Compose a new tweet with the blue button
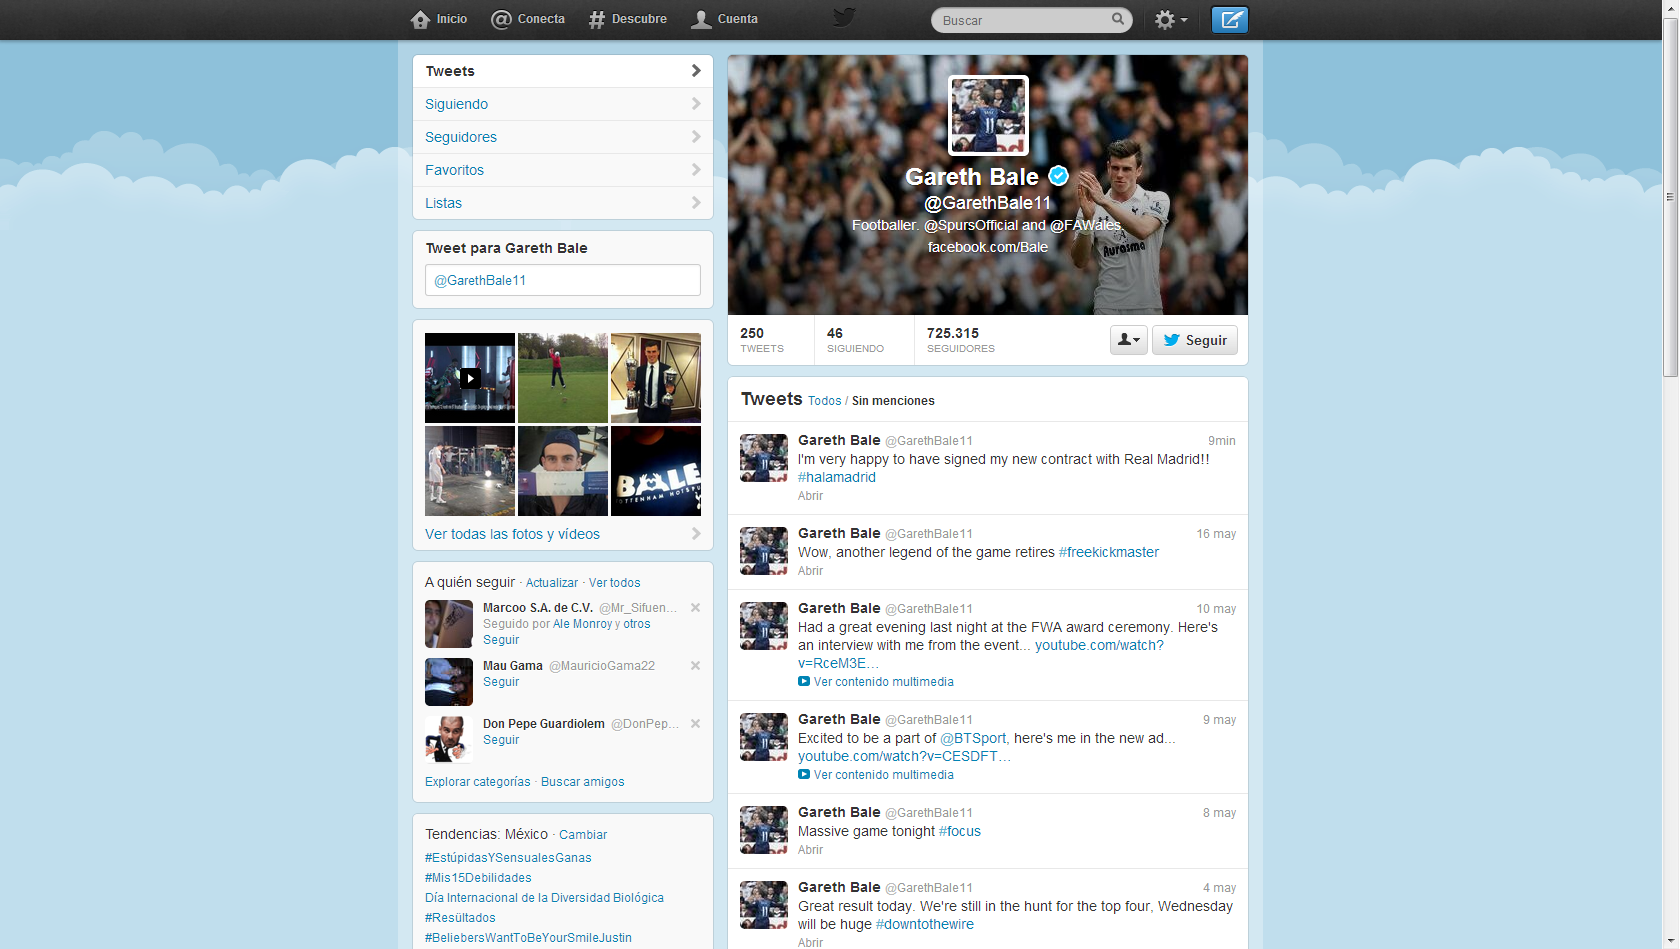Image resolution: width=1680 pixels, height=949 pixels. pos(1230,20)
